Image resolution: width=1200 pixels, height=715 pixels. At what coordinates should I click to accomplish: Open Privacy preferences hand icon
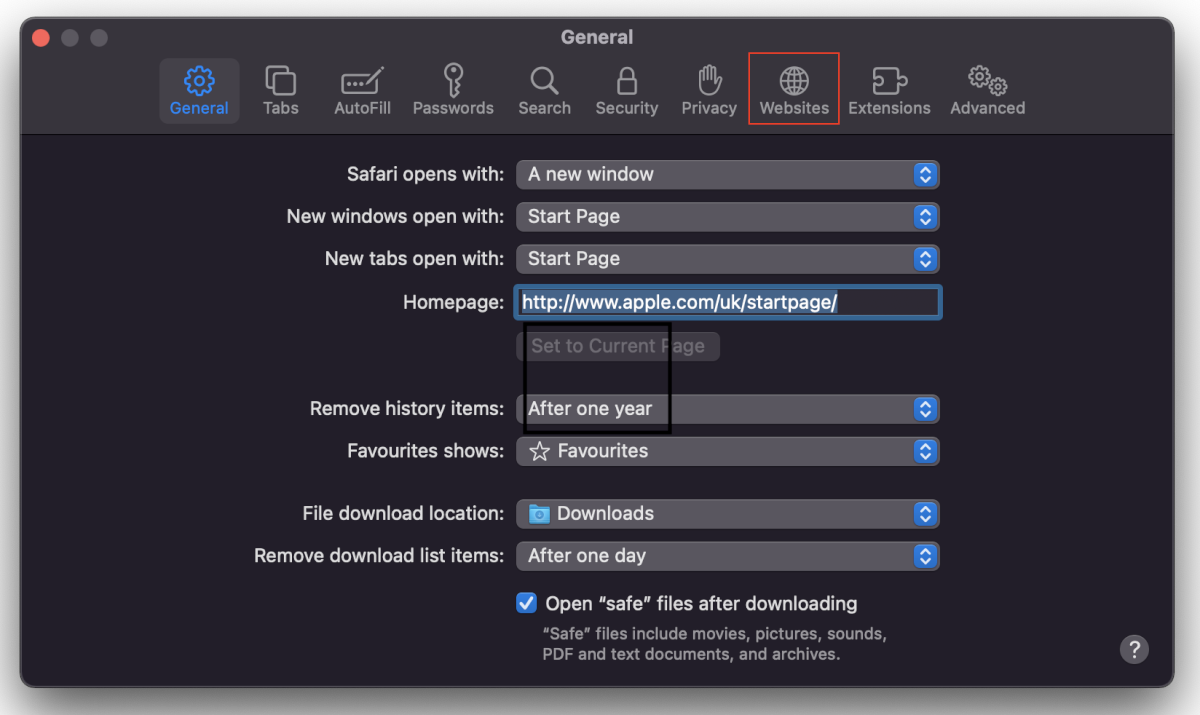(709, 90)
